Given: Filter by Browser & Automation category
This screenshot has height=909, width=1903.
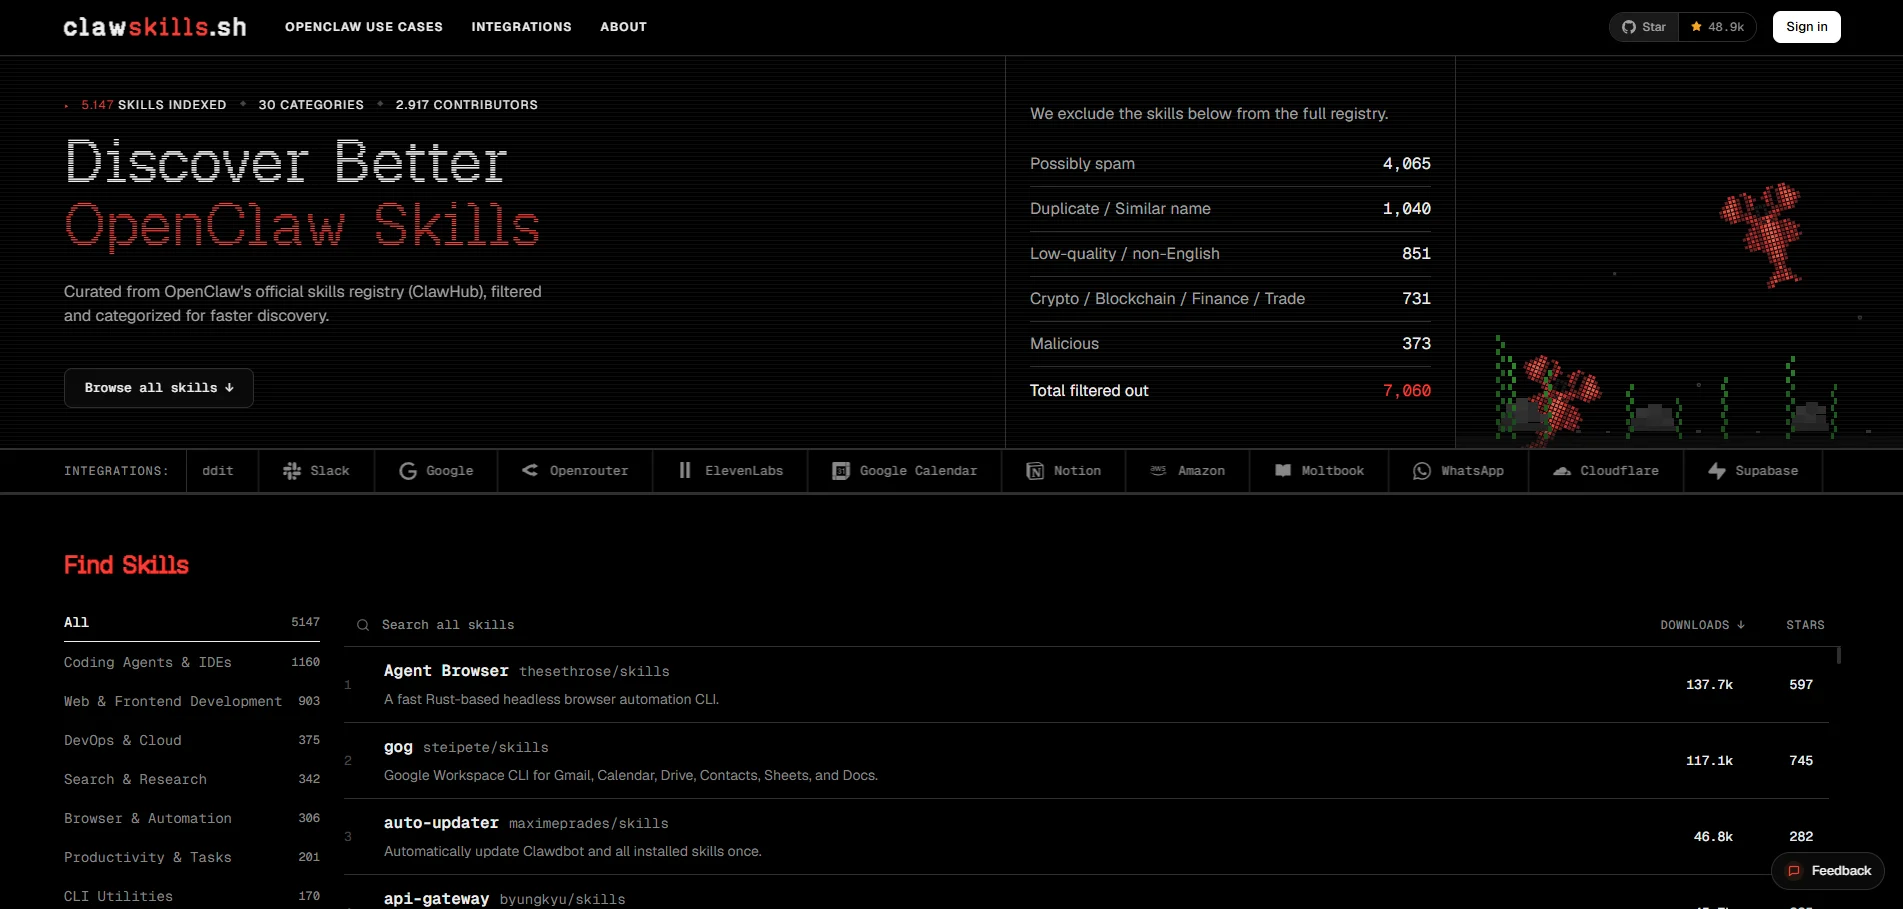Looking at the screenshot, I should click(x=192, y=818).
